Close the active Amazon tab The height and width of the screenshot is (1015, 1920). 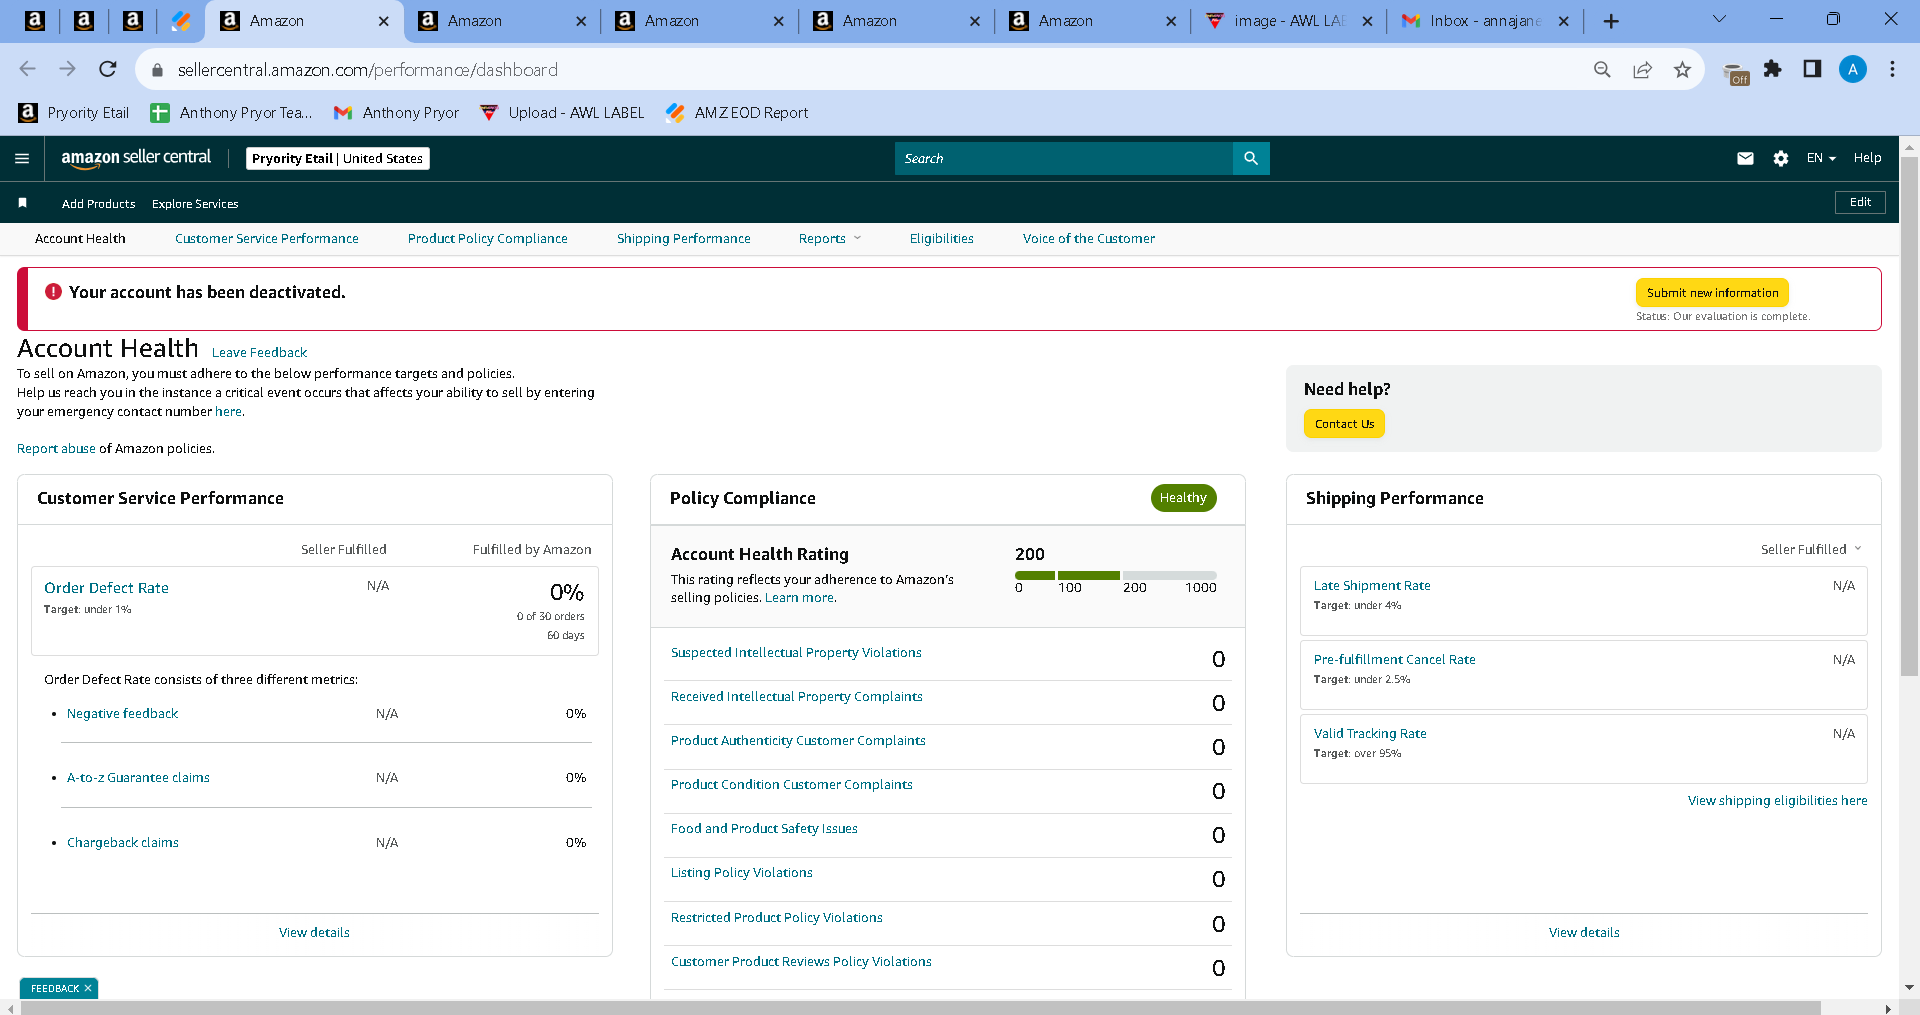pyautogui.click(x=383, y=21)
